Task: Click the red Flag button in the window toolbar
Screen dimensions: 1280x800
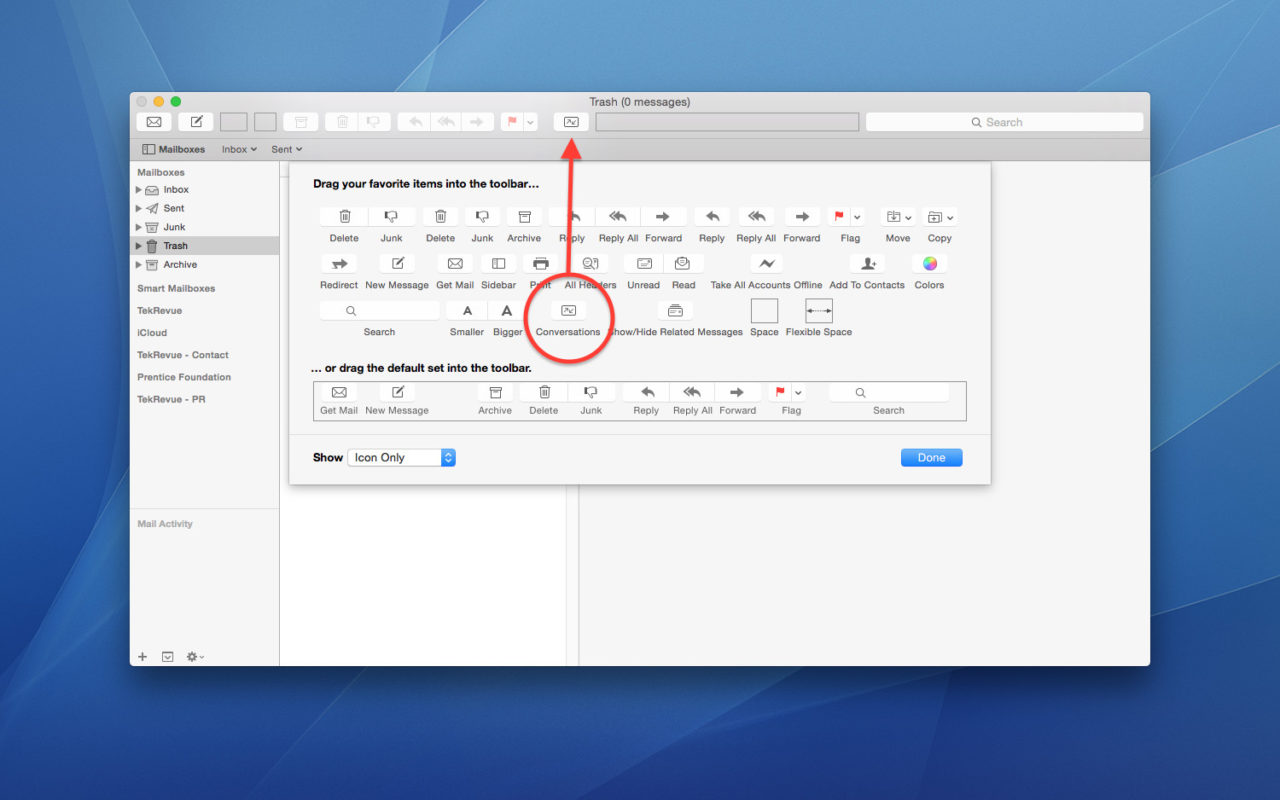Action: [x=511, y=122]
